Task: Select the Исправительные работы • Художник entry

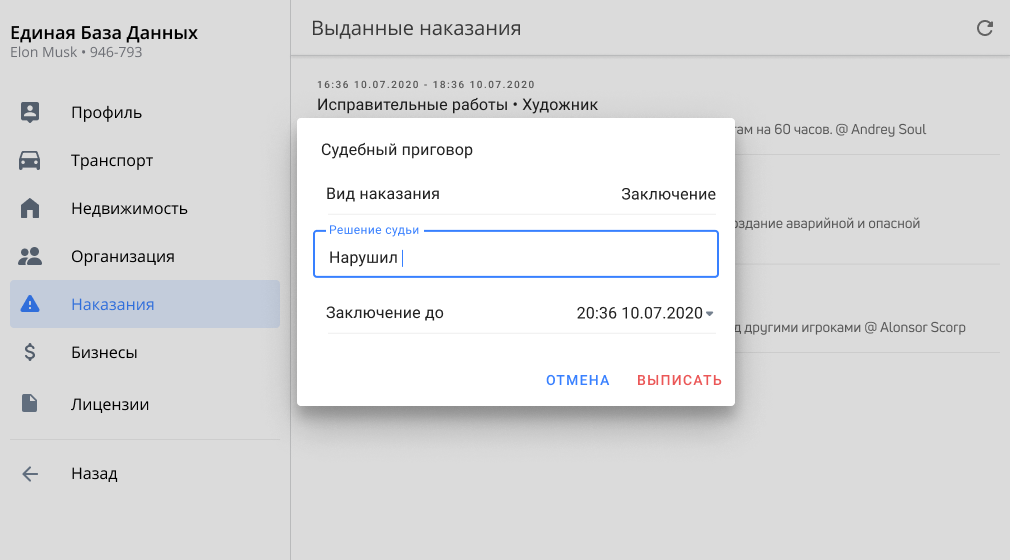Action: tap(457, 104)
